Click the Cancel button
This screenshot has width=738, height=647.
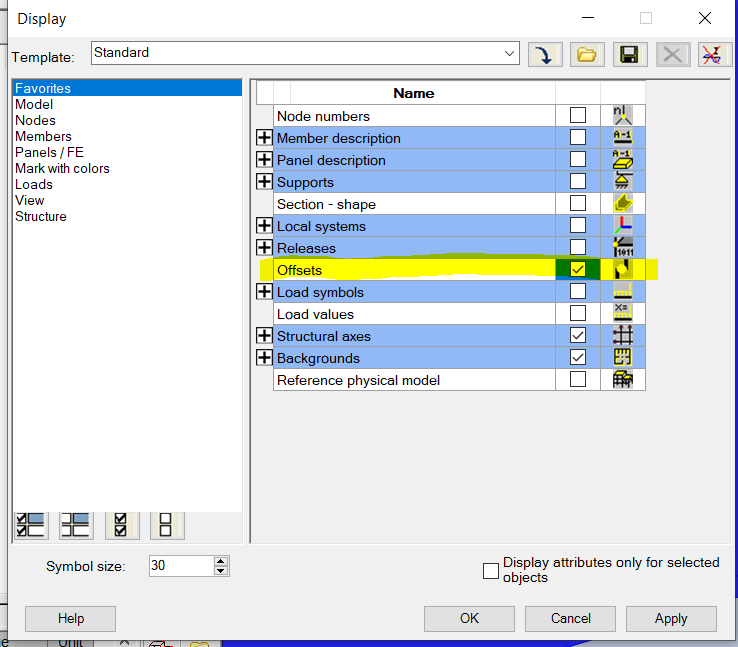(x=570, y=618)
